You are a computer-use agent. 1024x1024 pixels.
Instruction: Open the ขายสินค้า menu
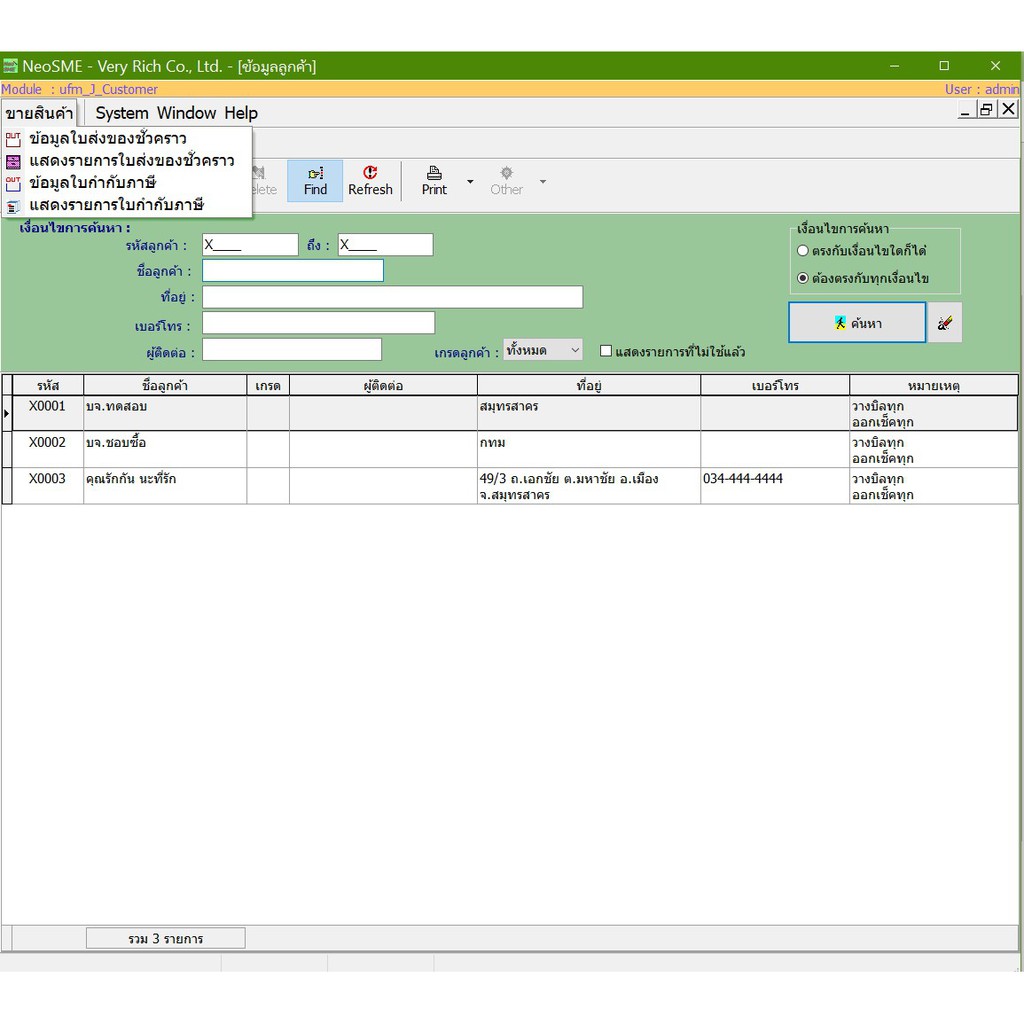click(39, 113)
